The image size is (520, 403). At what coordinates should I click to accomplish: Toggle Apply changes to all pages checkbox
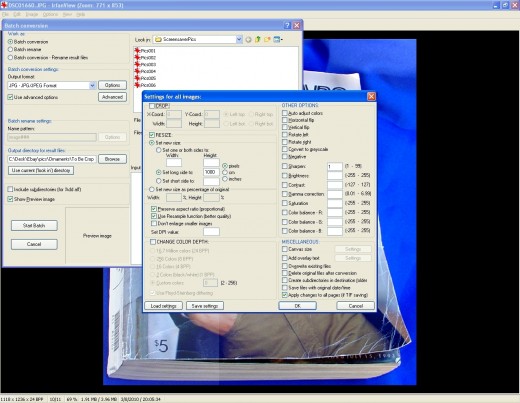[x=285, y=295]
